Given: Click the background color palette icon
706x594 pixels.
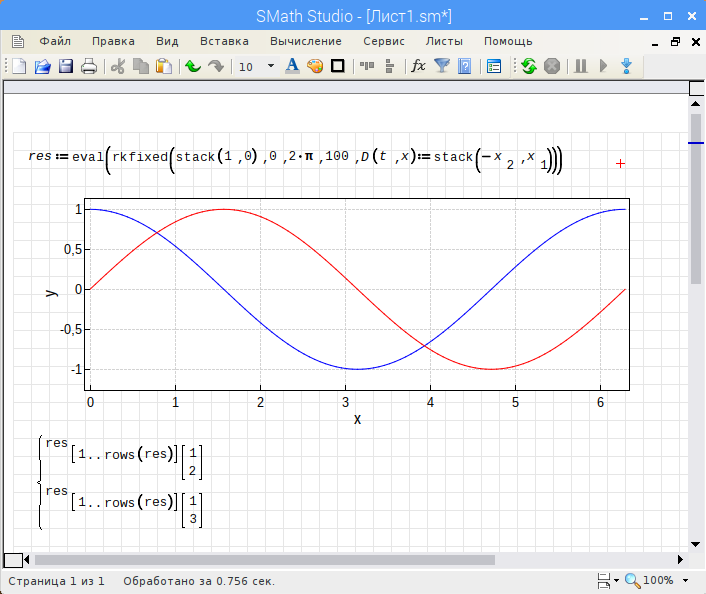Looking at the screenshot, I should (x=315, y=66).
